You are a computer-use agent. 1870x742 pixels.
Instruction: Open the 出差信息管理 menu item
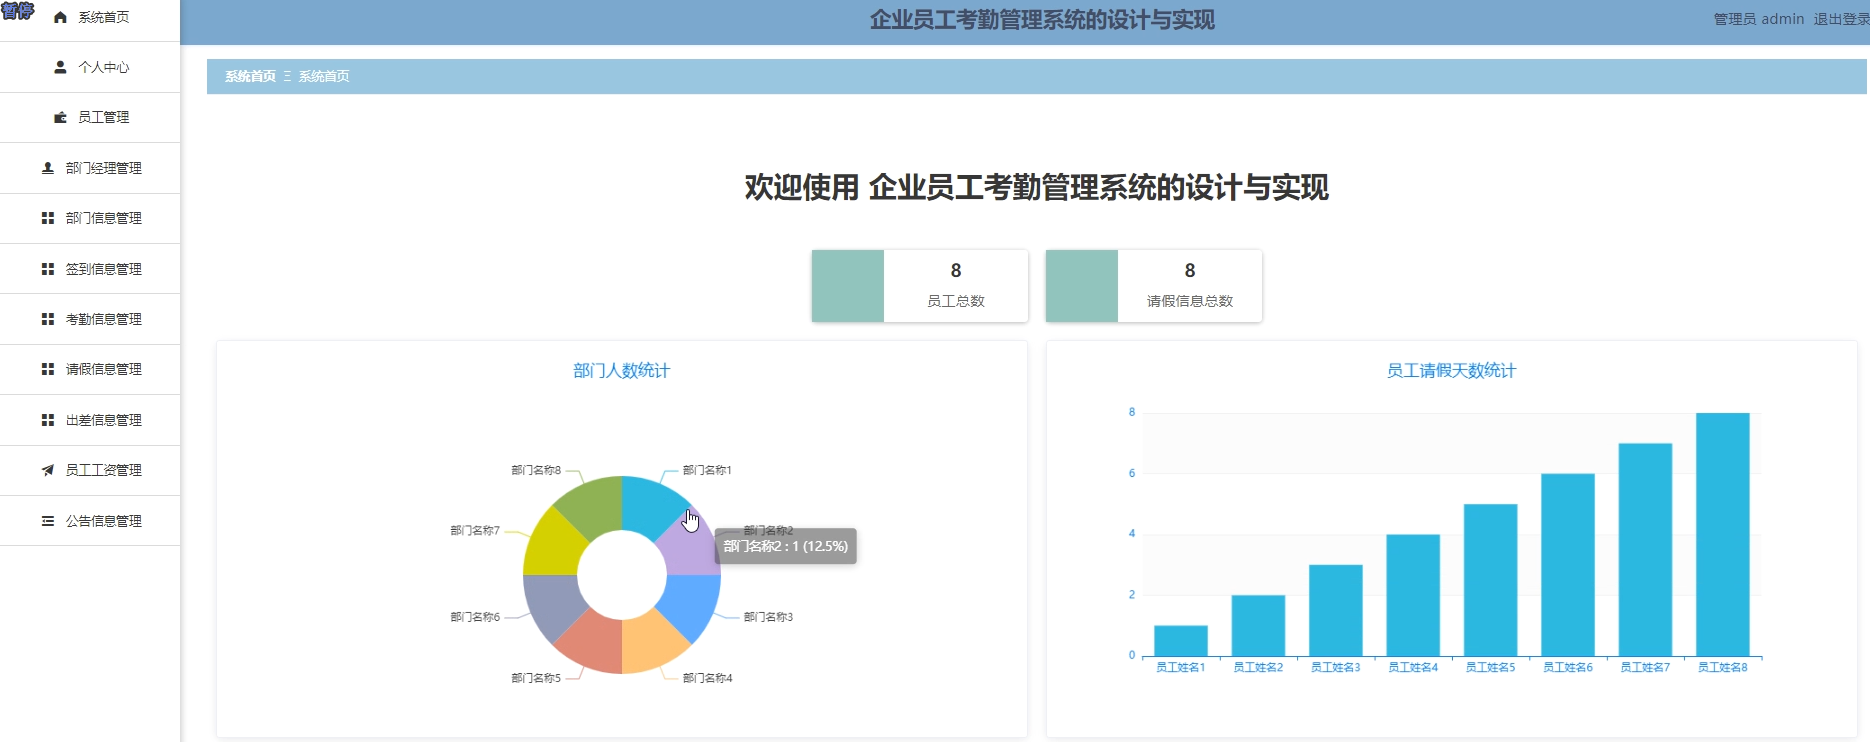click(x=90, y=420)
